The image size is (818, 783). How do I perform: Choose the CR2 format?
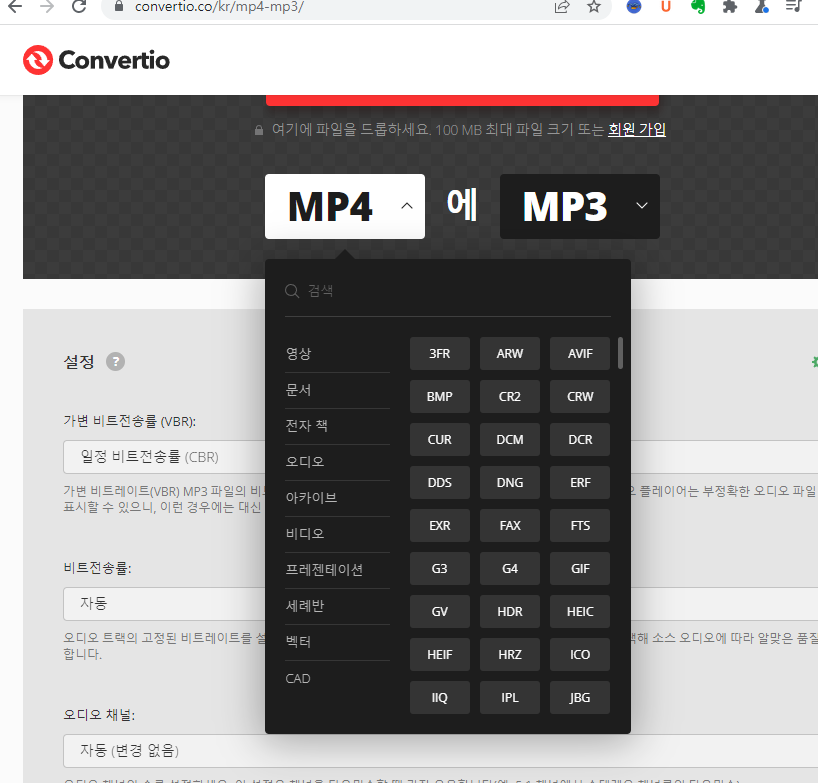[510, 396]
